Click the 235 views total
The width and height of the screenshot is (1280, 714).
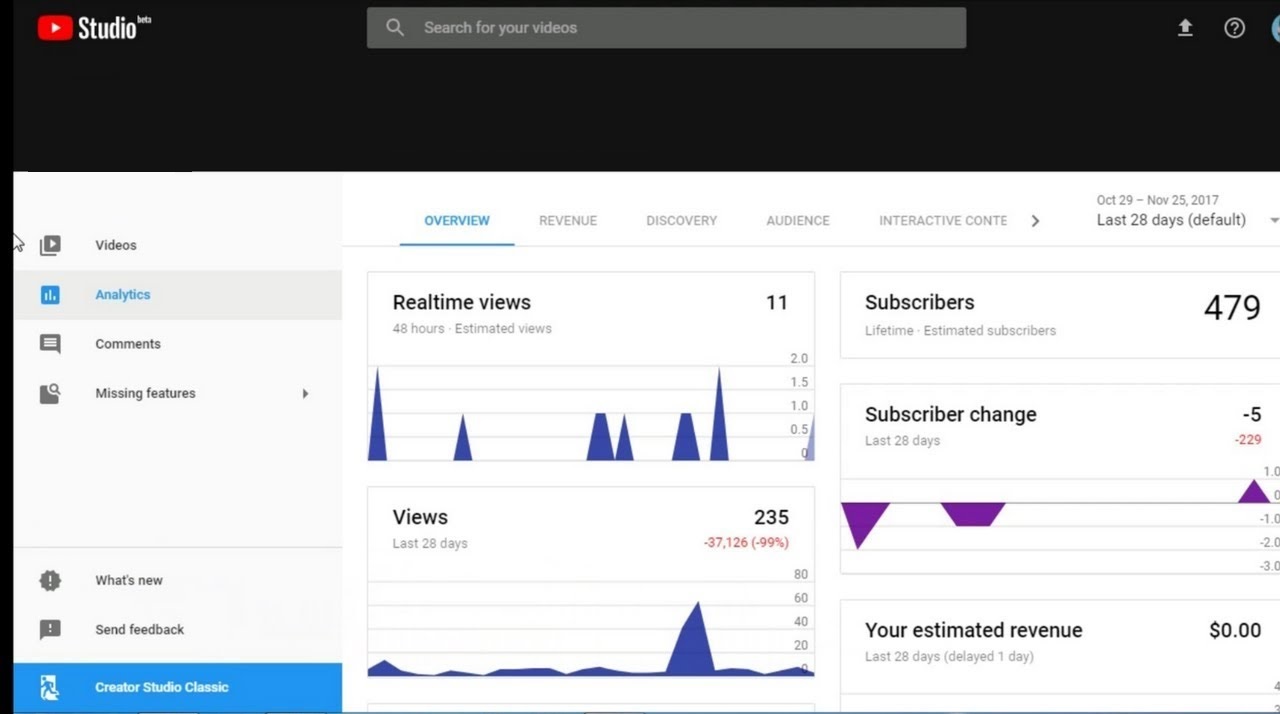point(771,517)
